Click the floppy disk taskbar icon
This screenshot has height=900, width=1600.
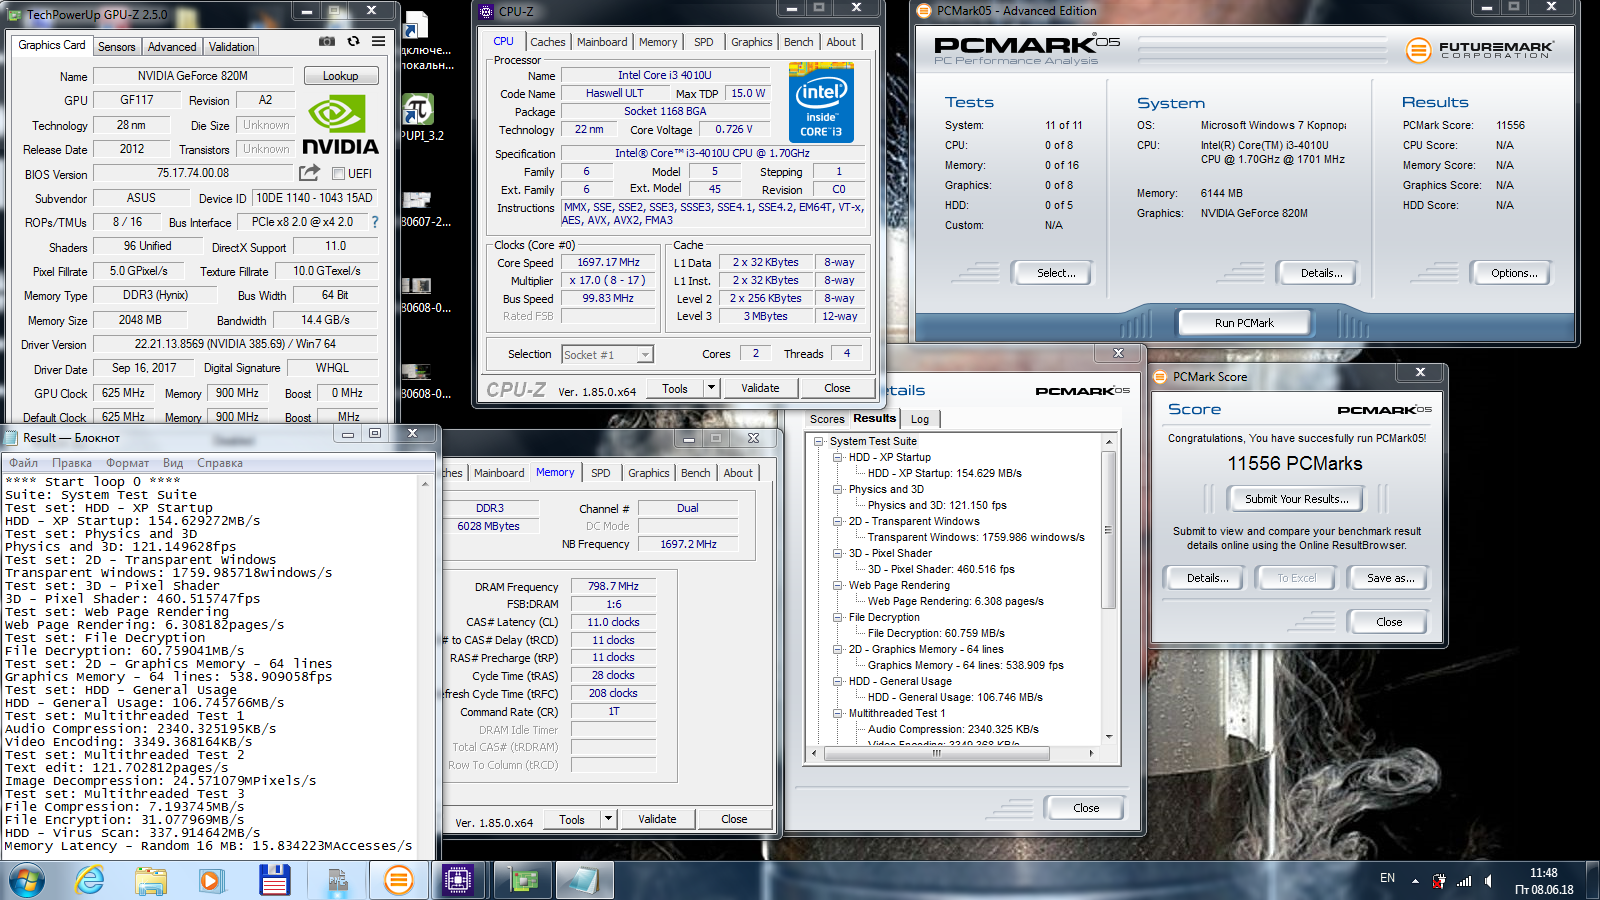[x=274, y=881]
